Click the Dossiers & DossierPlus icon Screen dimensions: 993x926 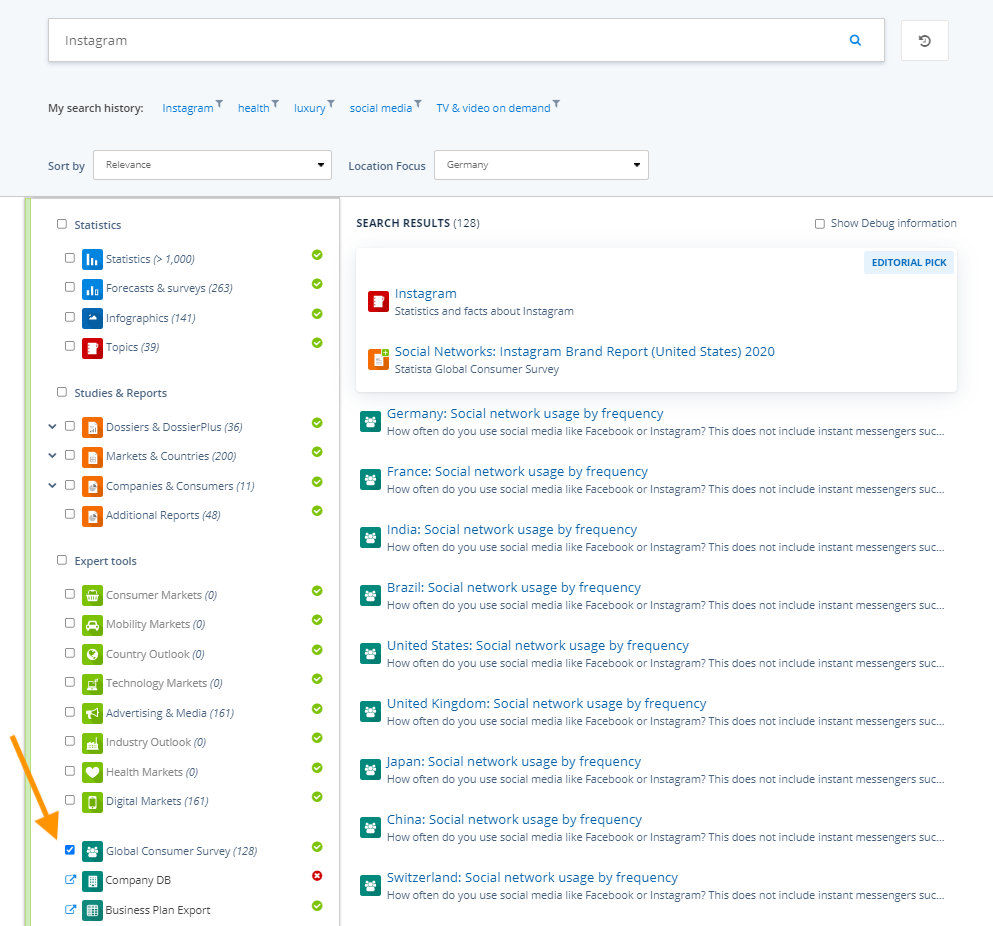pos(92,428)
